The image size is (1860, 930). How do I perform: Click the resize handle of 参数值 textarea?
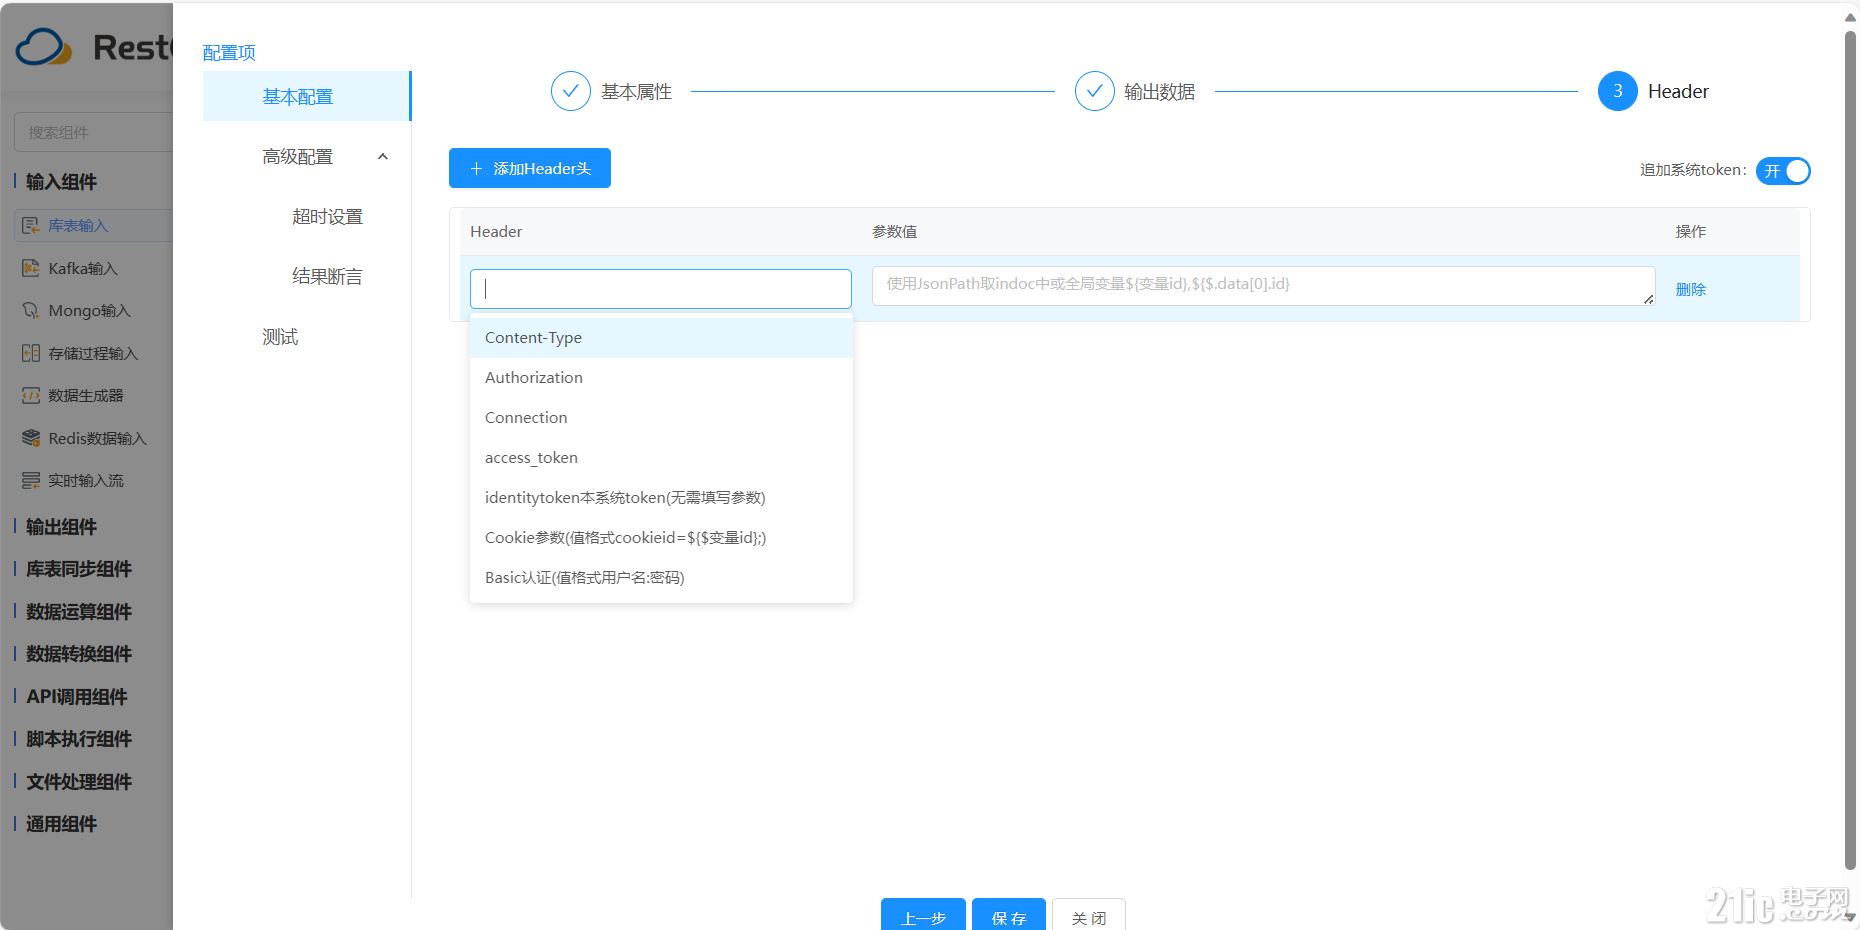point(1648,298)
